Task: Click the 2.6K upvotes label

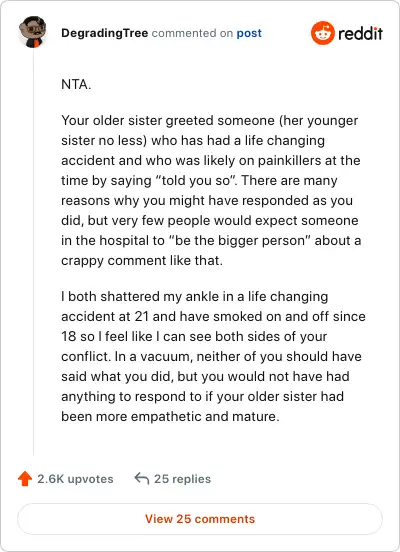Action: (75, 479)
